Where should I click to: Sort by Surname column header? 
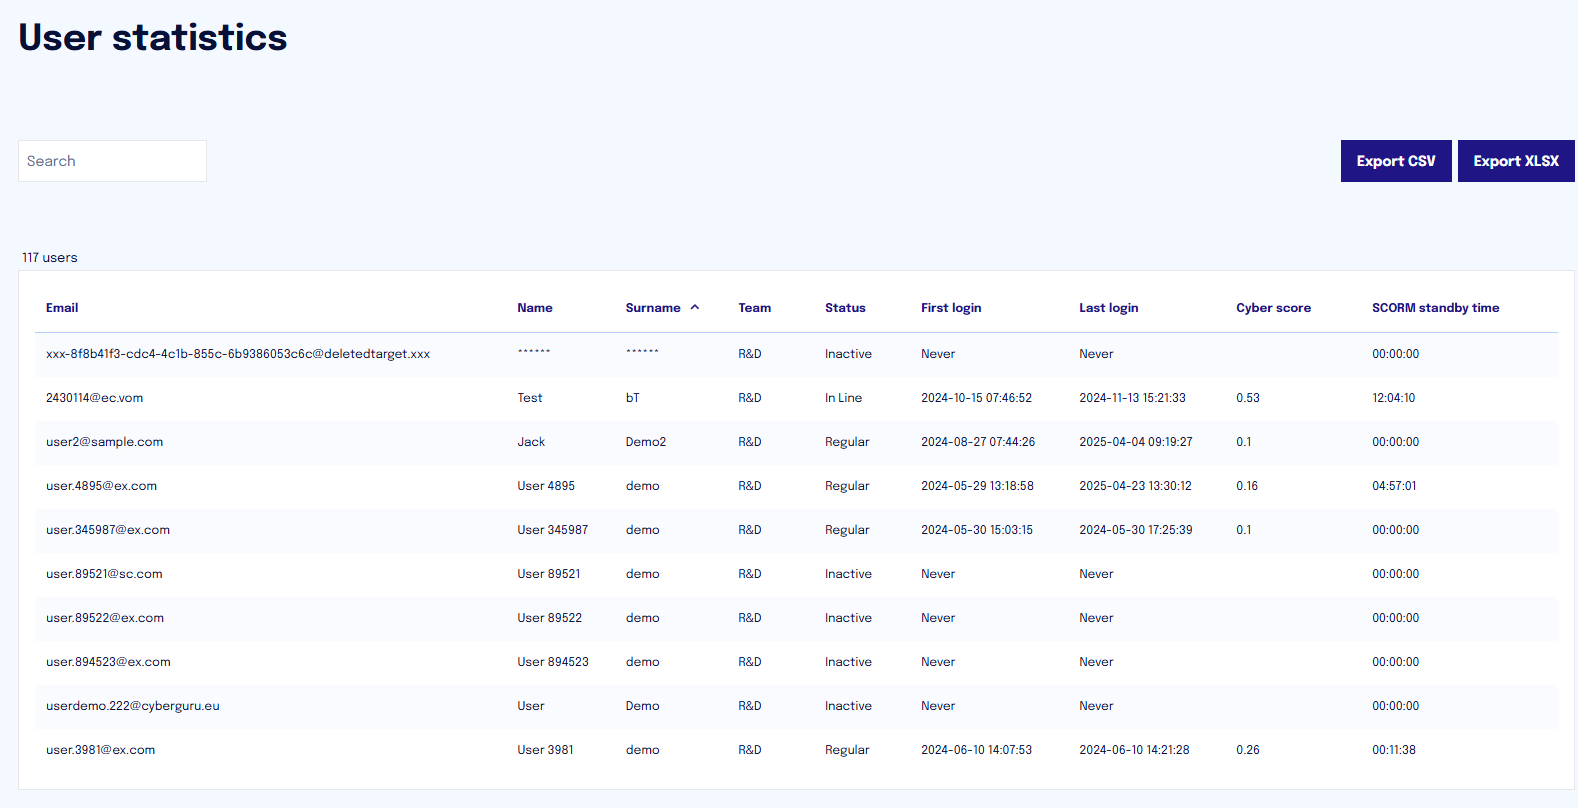[653, 308]
